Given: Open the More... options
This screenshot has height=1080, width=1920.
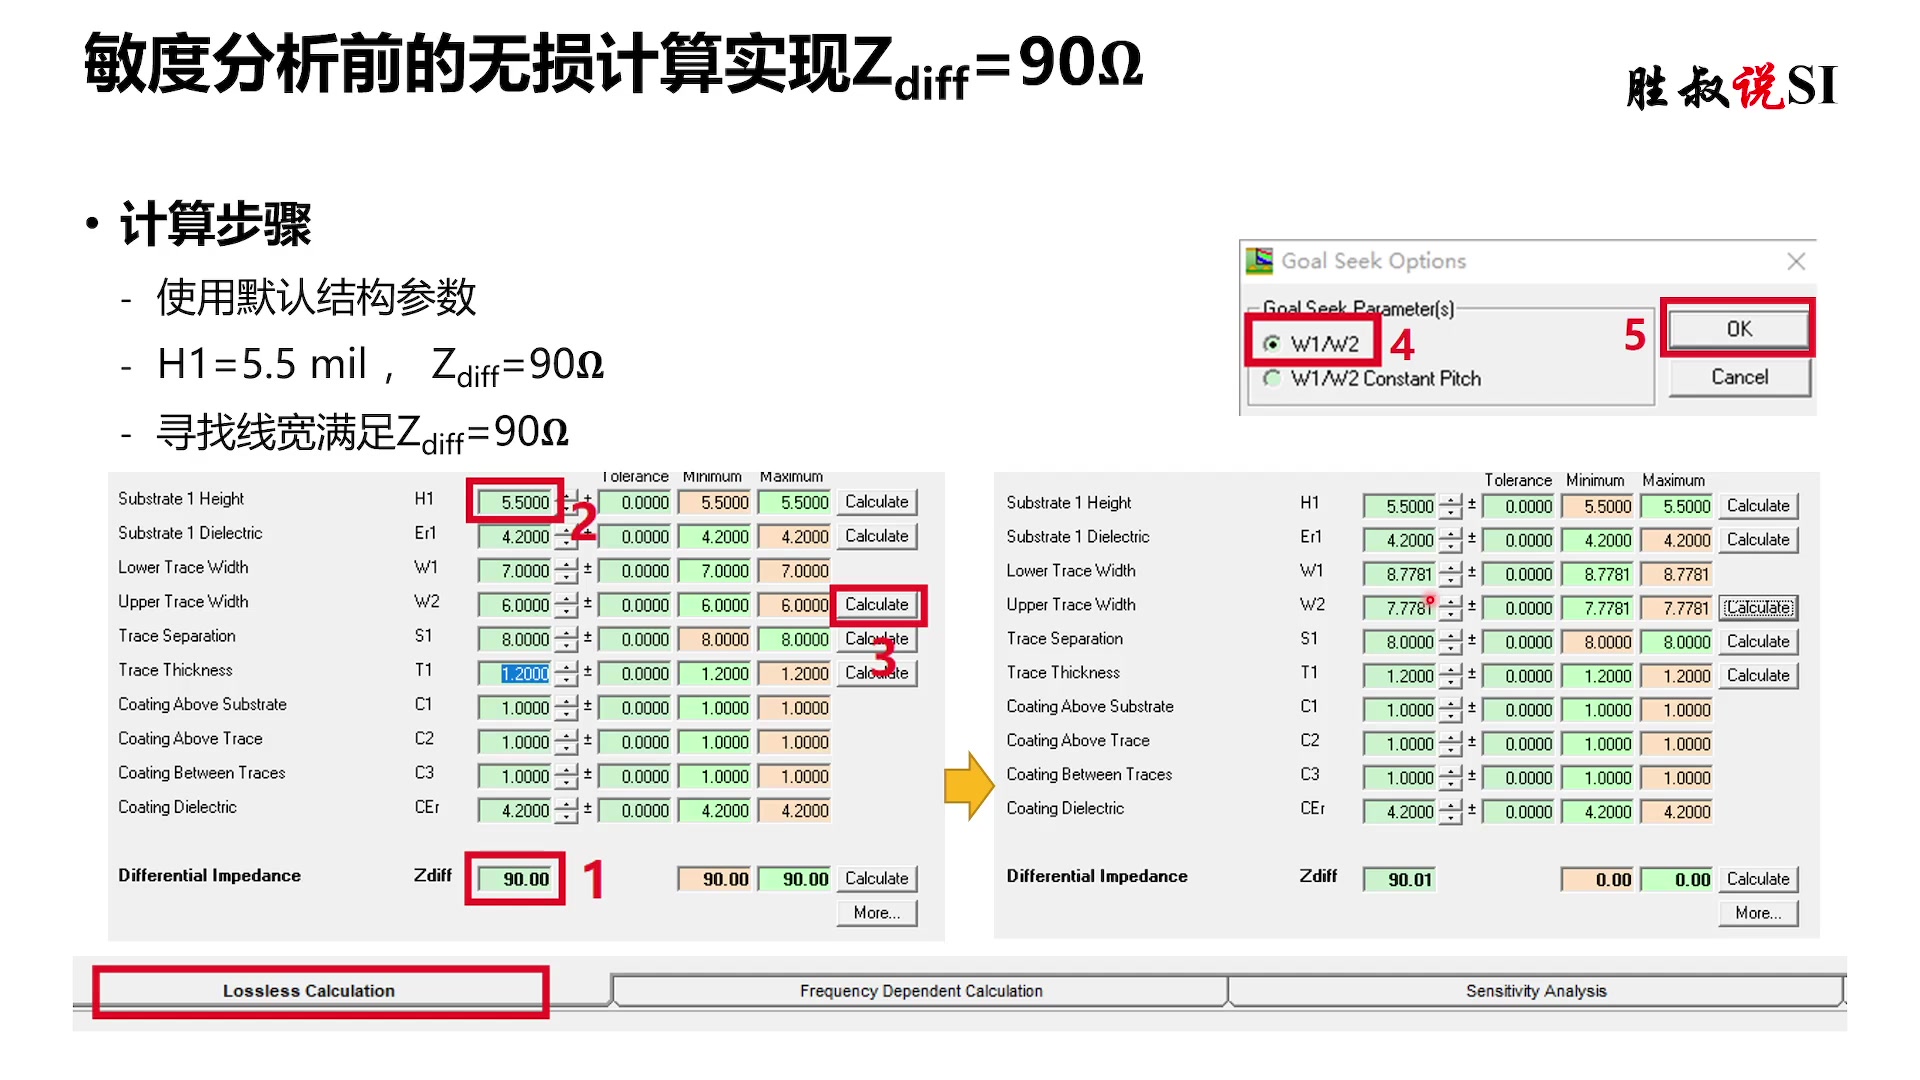Looking at the screenshot, I should coord(876,912).
